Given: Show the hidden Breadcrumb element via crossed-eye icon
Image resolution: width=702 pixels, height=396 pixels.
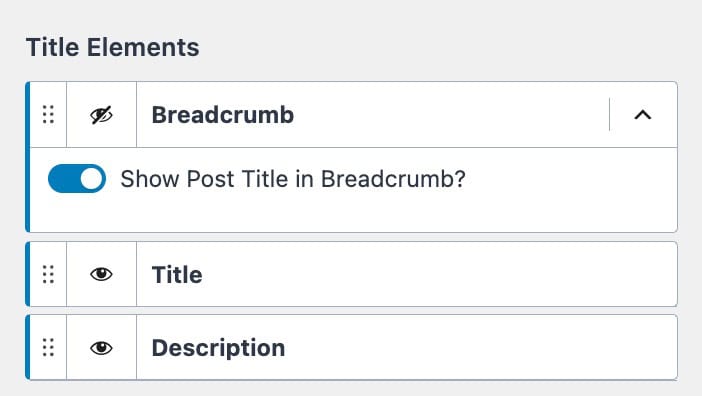Looking at the screenshot, I should click(101, 115).
